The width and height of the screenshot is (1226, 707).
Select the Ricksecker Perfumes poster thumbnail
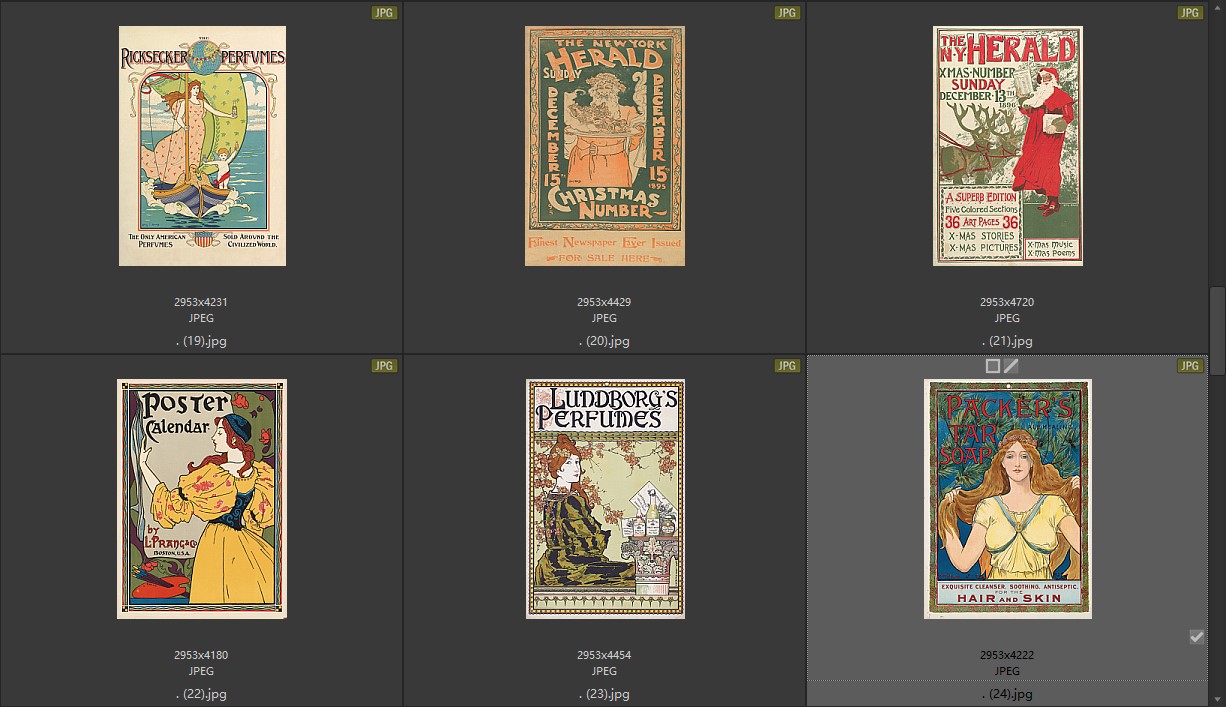[202, 146]
